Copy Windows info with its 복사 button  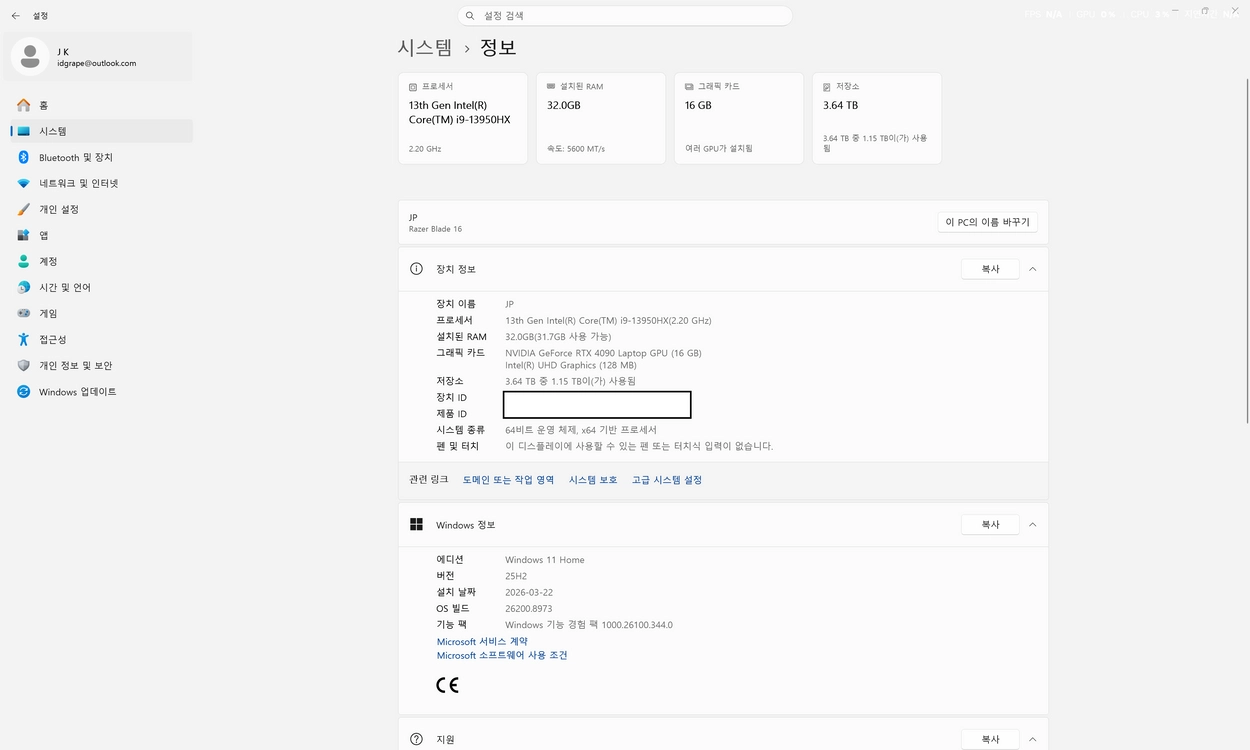(990, 524)
